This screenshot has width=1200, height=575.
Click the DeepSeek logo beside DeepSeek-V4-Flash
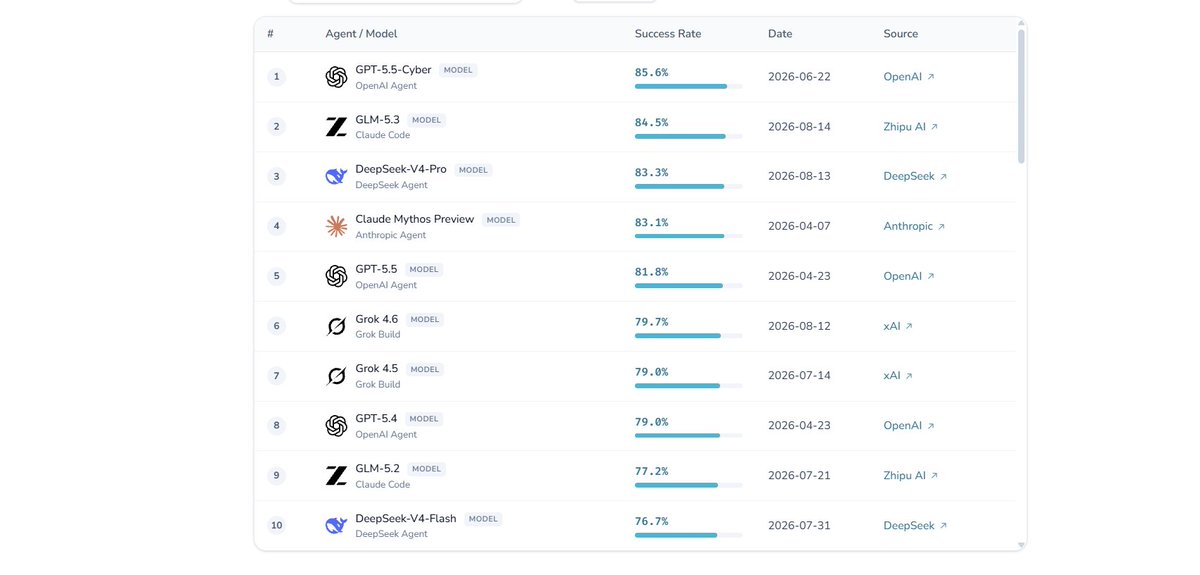pyautogui.click(x=336, y=526)
